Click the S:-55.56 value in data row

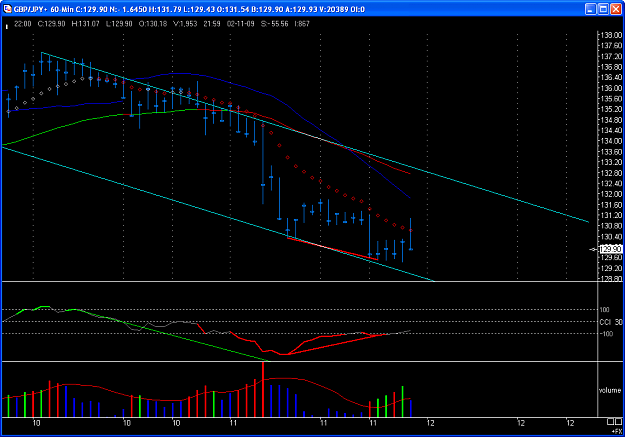(x=274, y=24)
